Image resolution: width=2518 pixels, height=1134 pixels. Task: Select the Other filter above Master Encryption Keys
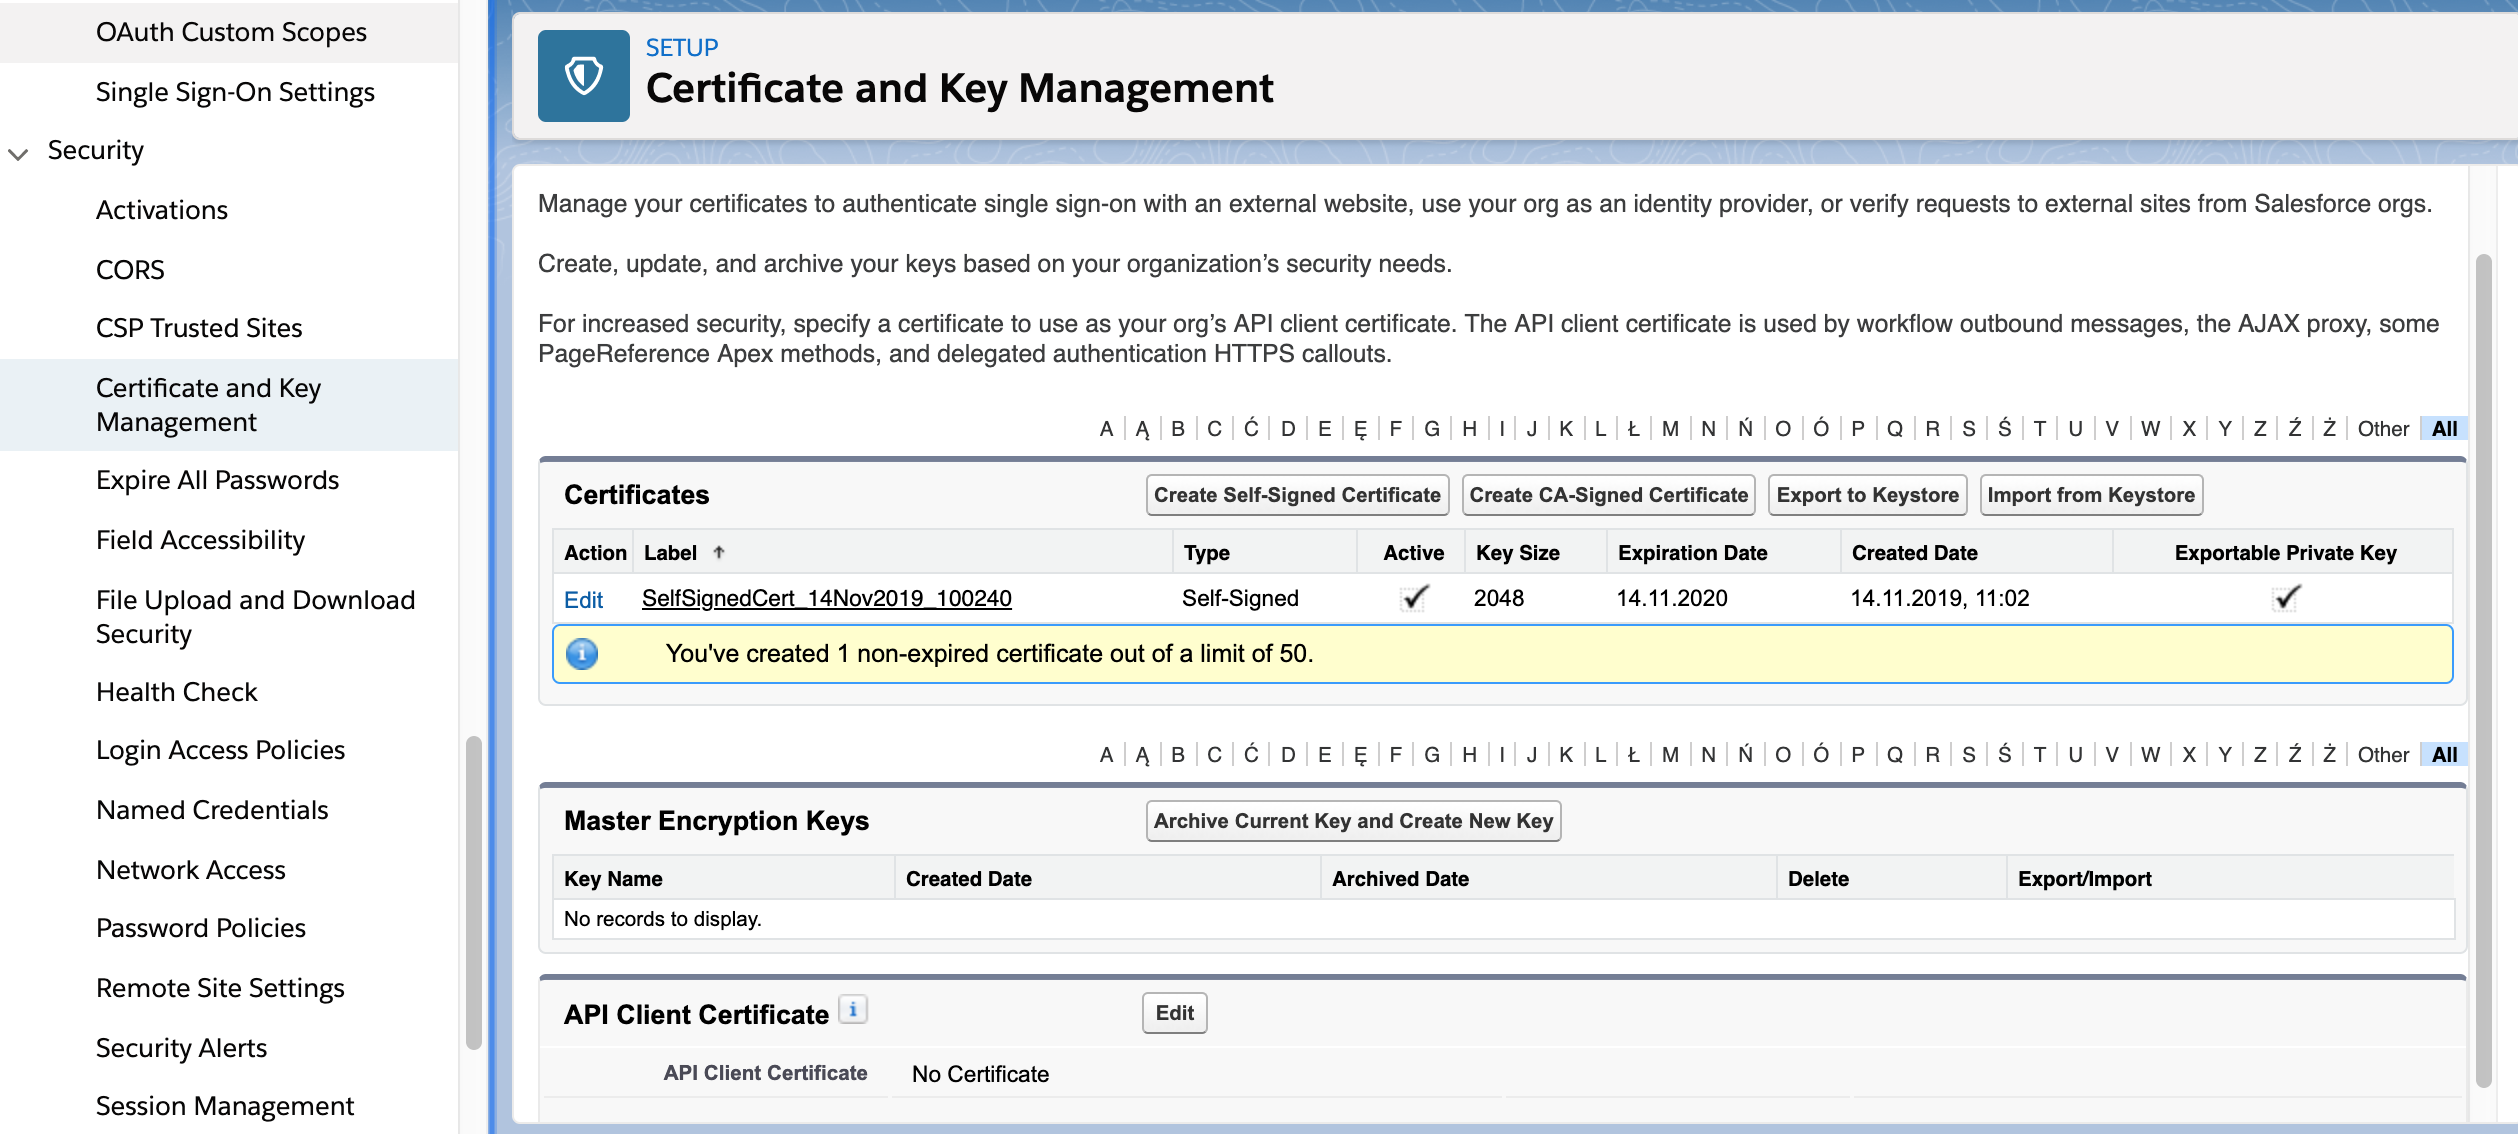2382,755
